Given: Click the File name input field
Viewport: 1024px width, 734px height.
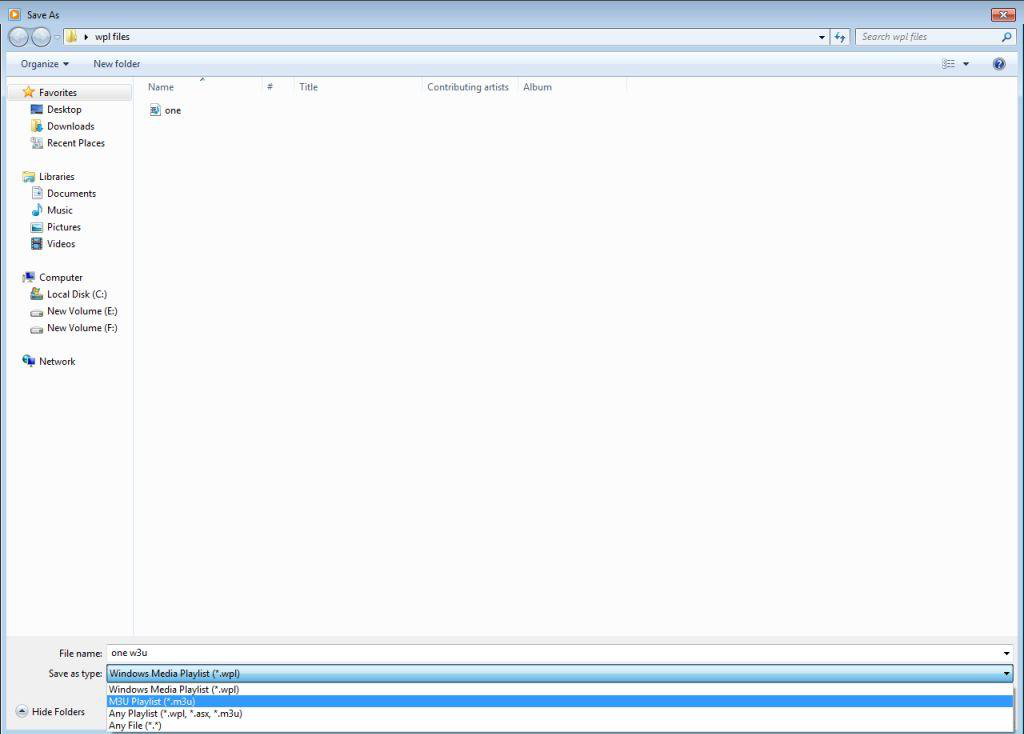Looking at the screenshot, I should [554, 652].
